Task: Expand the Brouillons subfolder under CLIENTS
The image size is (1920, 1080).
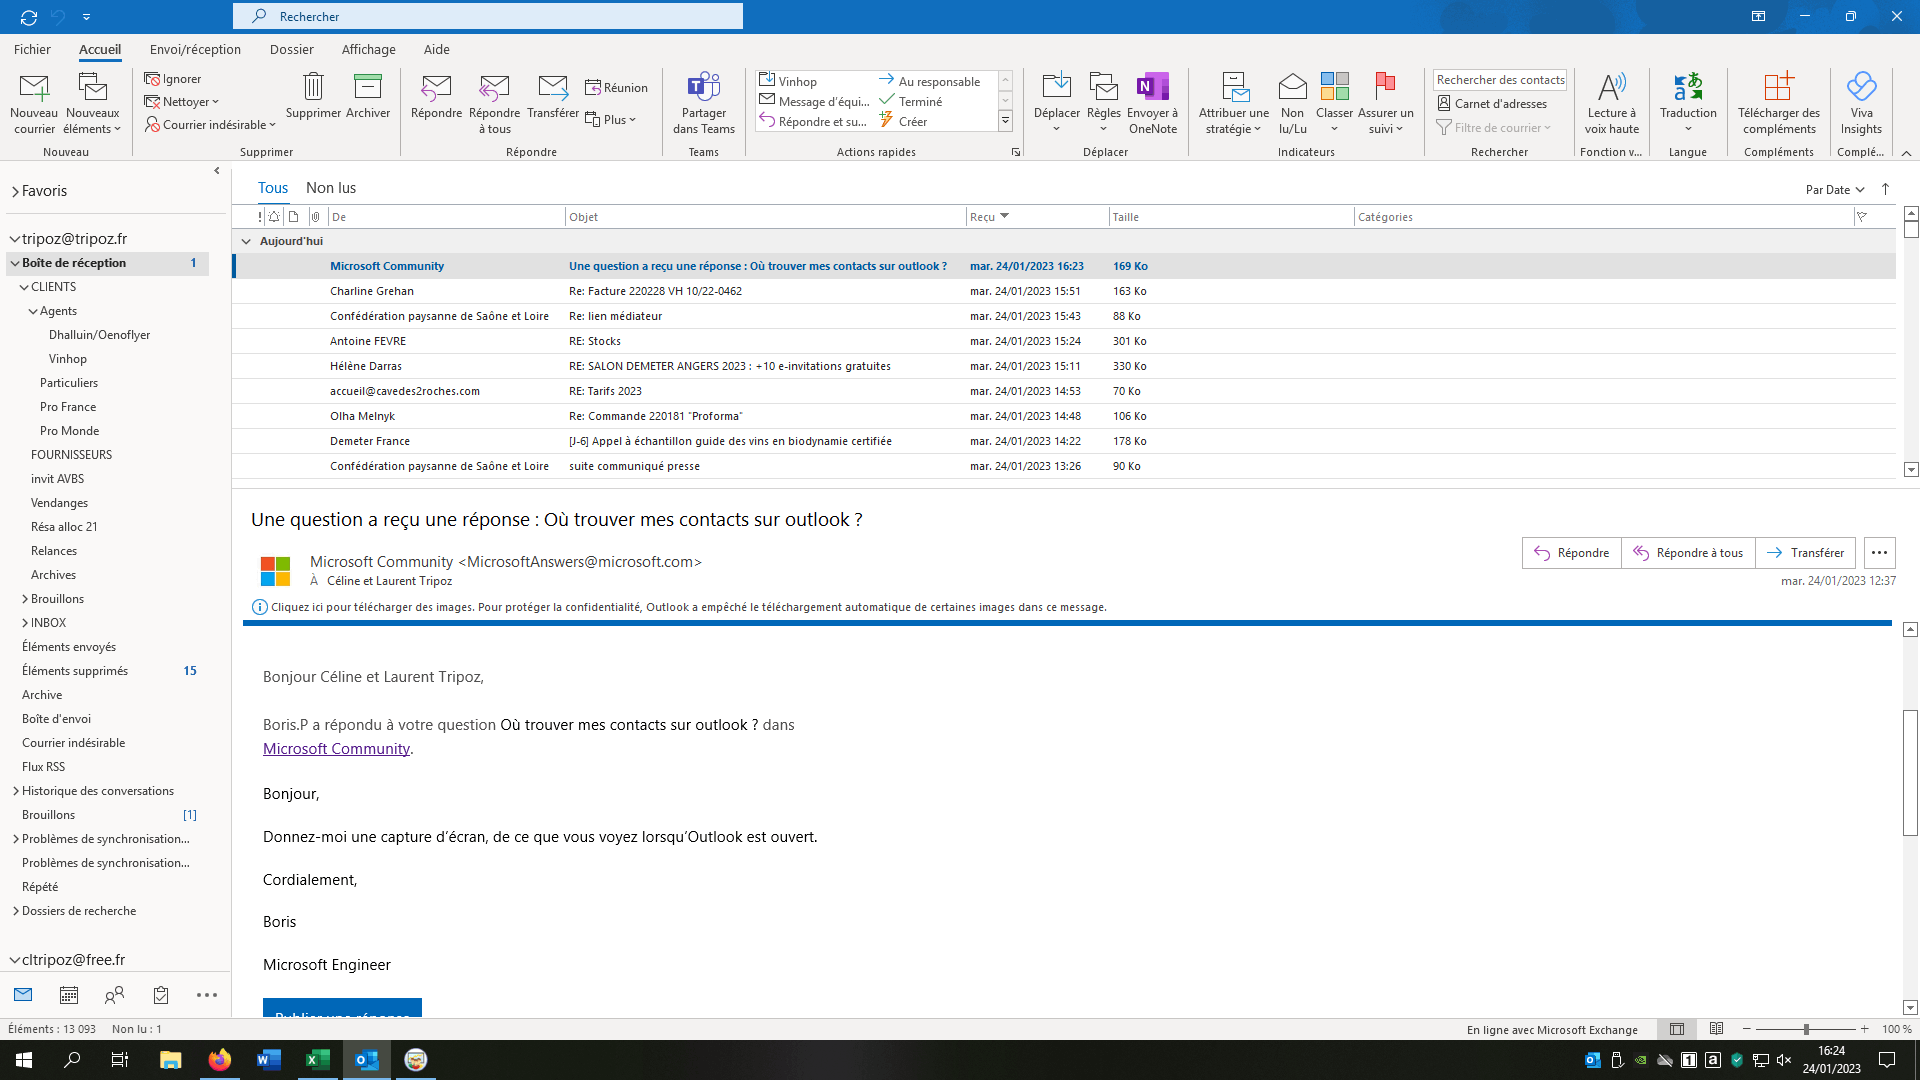Action: 25,599
